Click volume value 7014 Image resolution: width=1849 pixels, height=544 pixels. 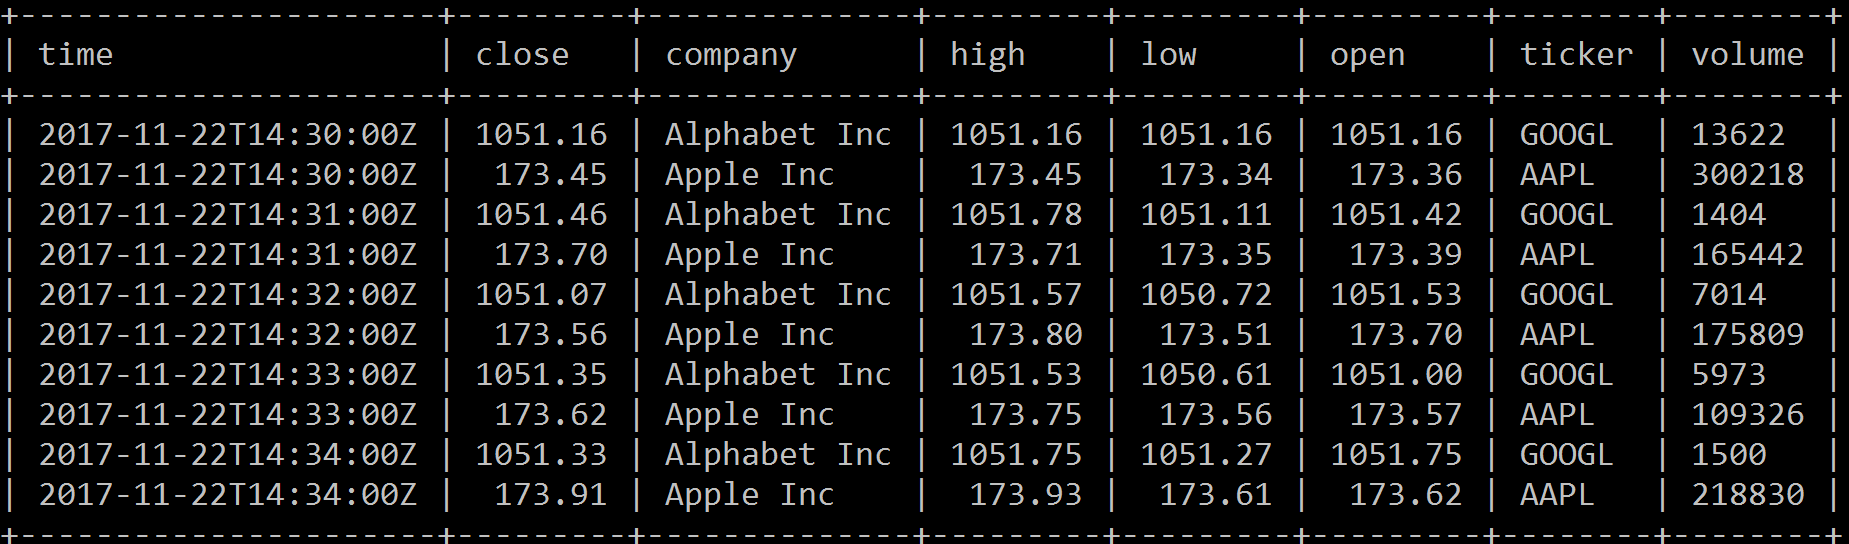pyautogui.click(x=1728, y=295)
